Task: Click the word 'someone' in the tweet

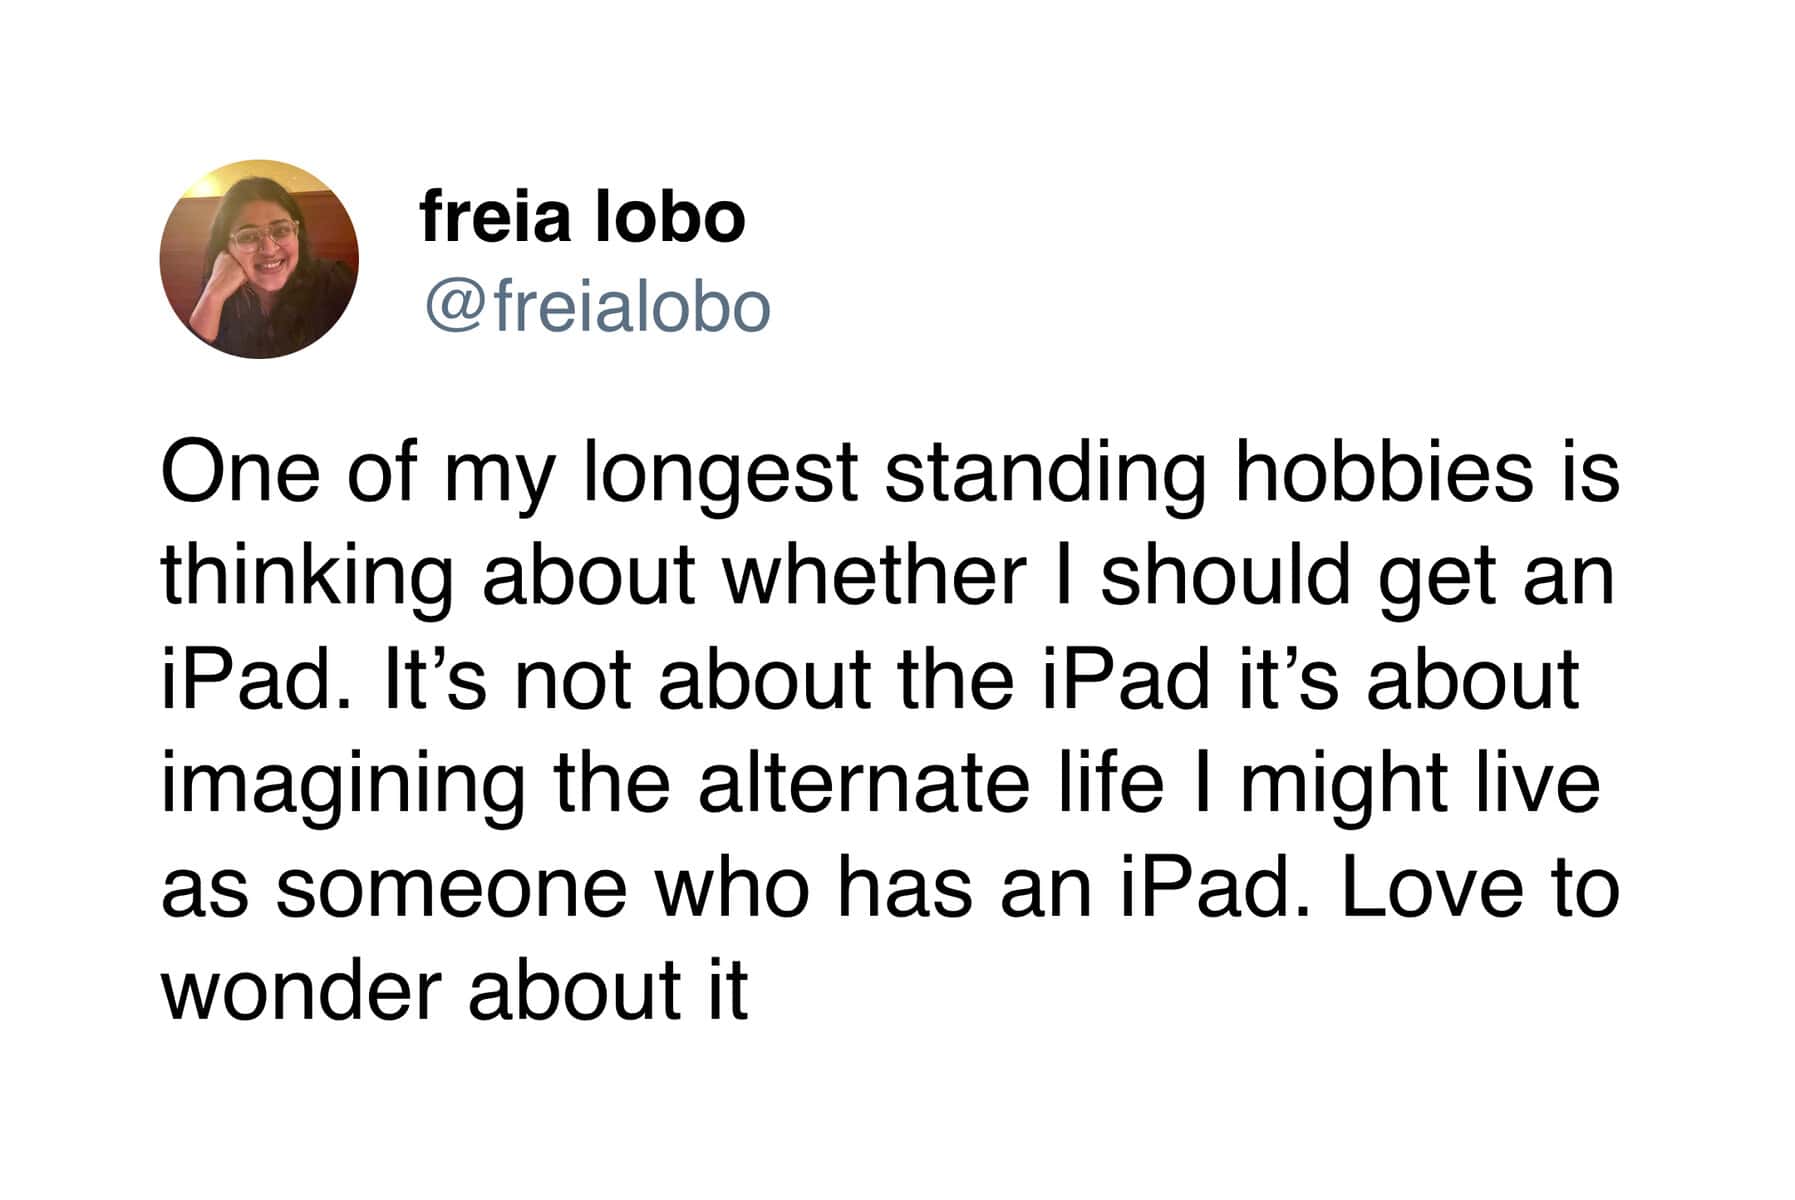Action: [x=451, y=892]
